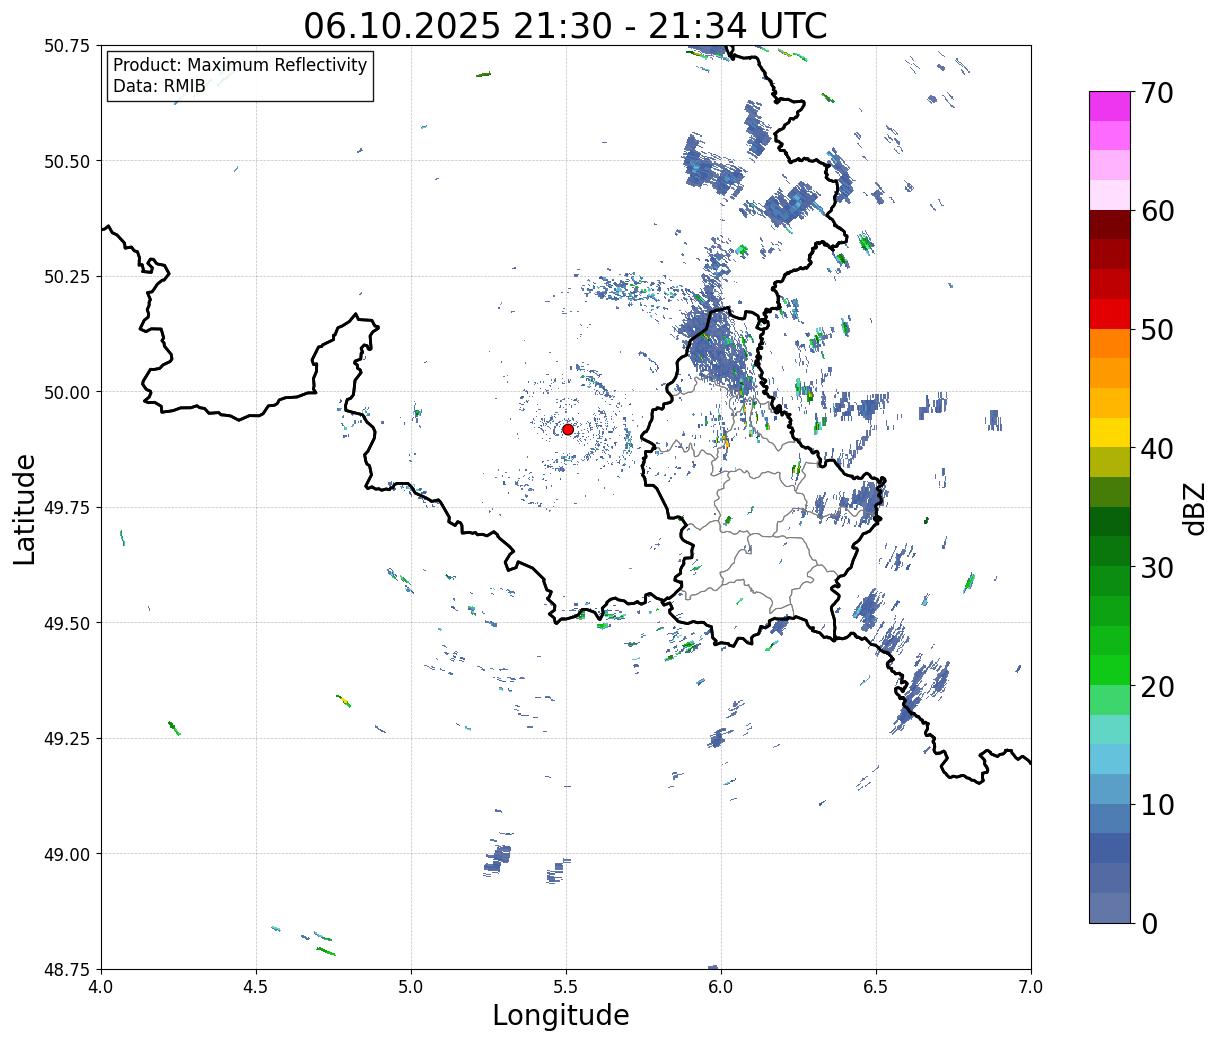Image resolution: width=1219 pixels, height=1040 pixels.
Task: Click colorbar tick label 60
Action: [x=1156, y=211]
